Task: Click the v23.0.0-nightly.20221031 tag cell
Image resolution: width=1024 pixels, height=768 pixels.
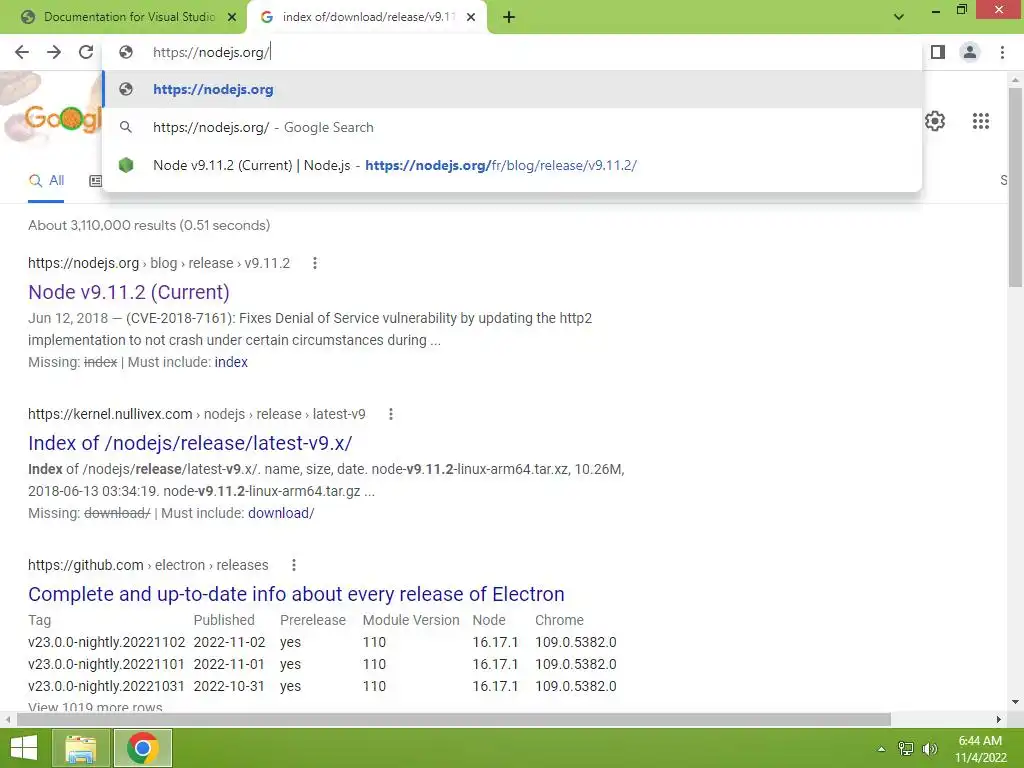Action: (x=106, y=686)
